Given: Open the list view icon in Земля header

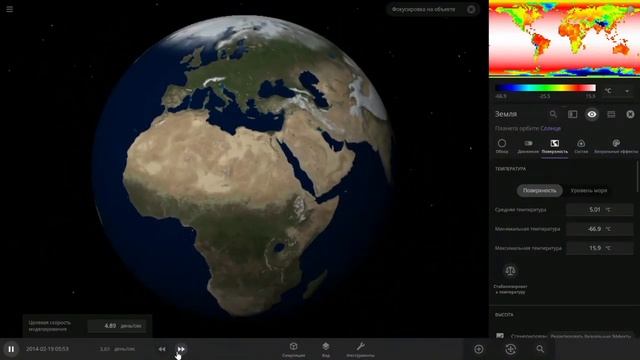Looking at the screenshot, I should click(611, 114).
